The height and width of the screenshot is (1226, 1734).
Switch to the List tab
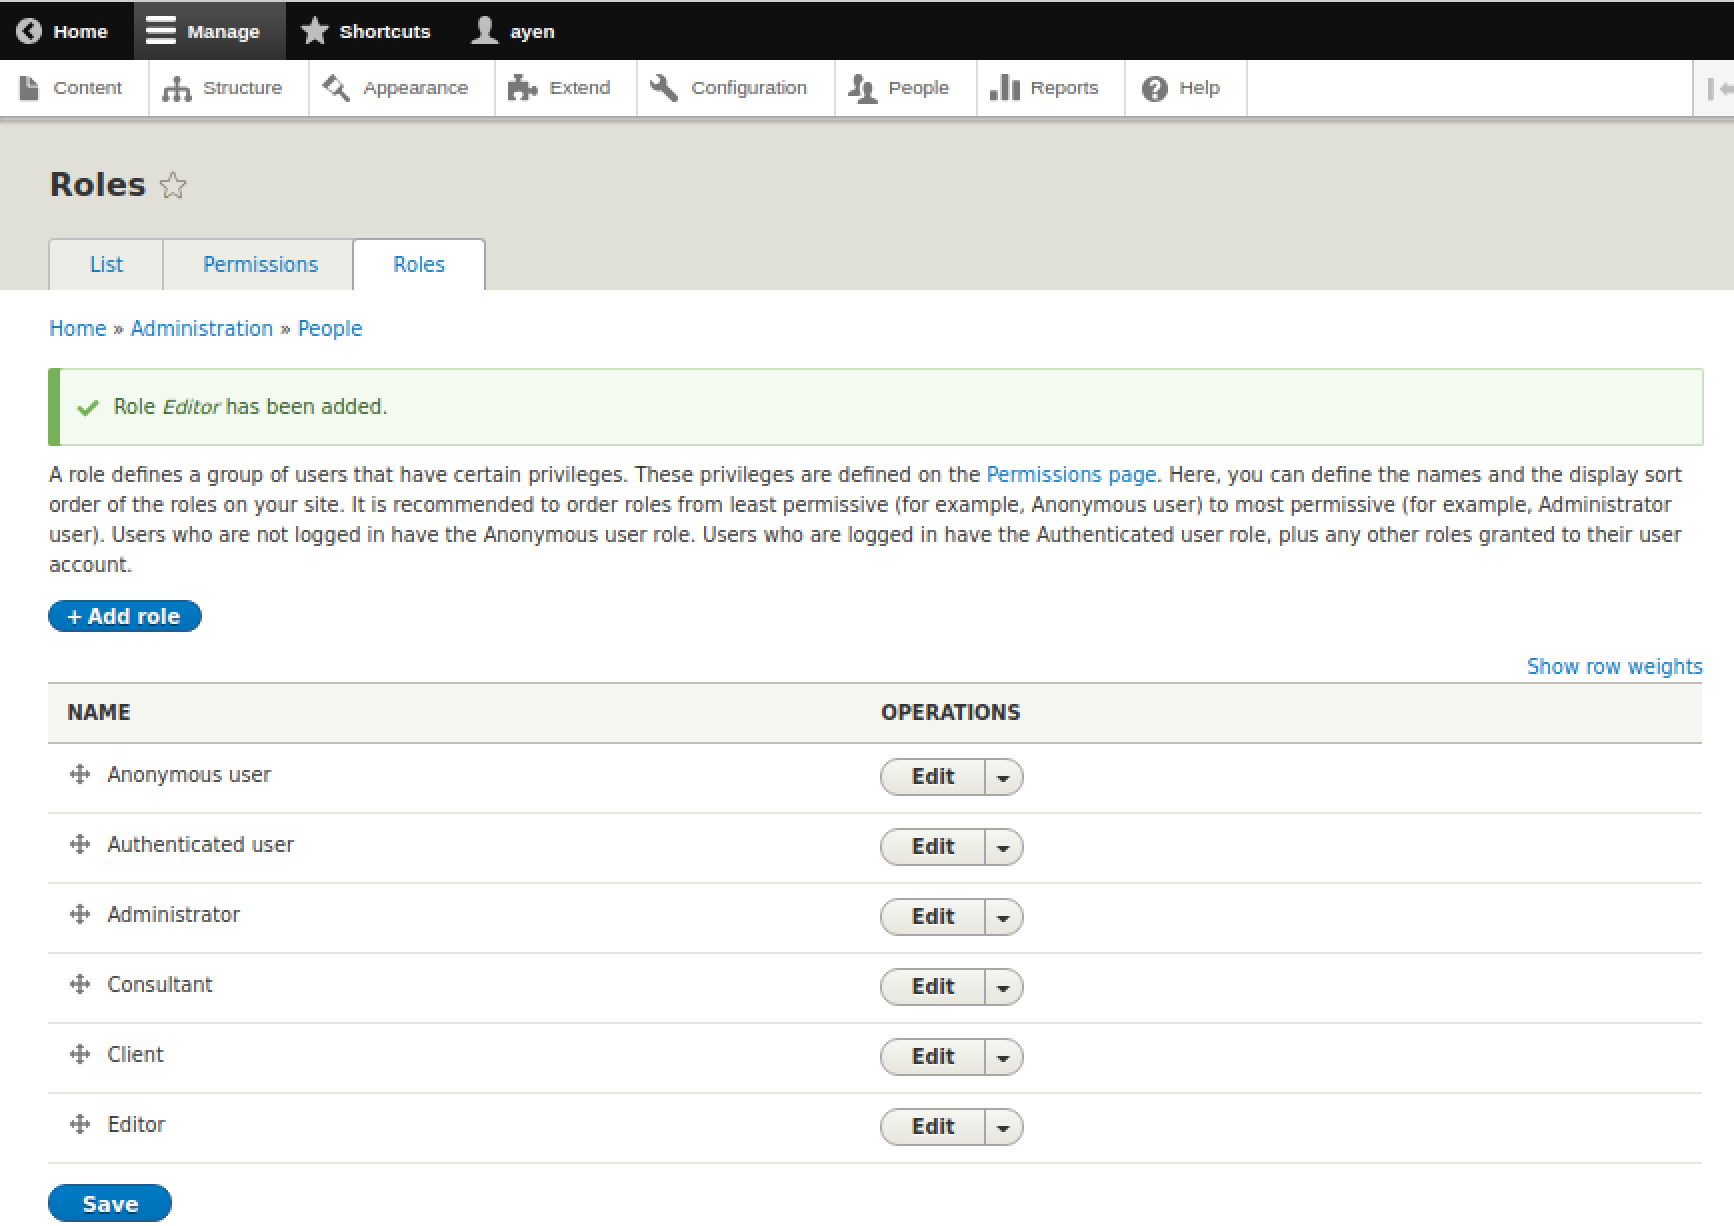tap(106, 265)
